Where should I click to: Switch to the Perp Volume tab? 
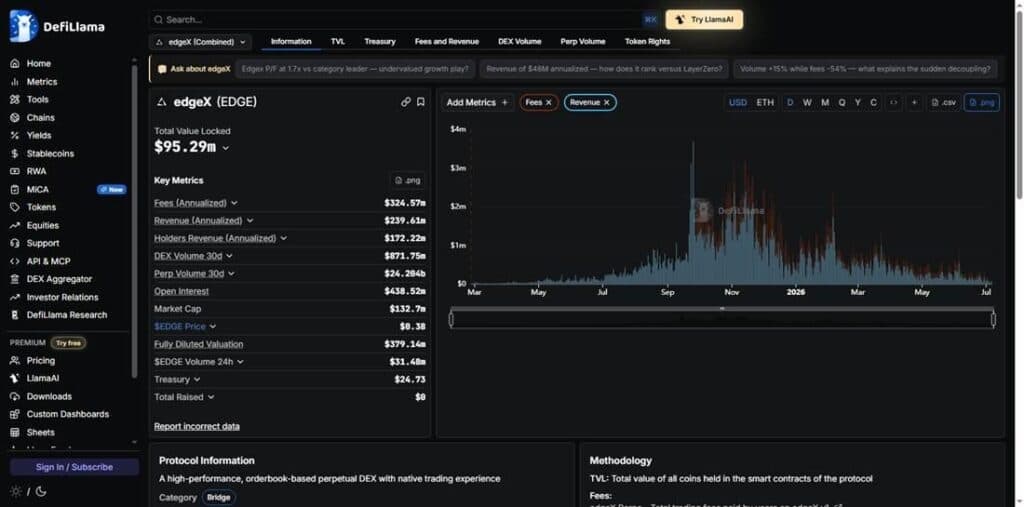coord(583,42)
